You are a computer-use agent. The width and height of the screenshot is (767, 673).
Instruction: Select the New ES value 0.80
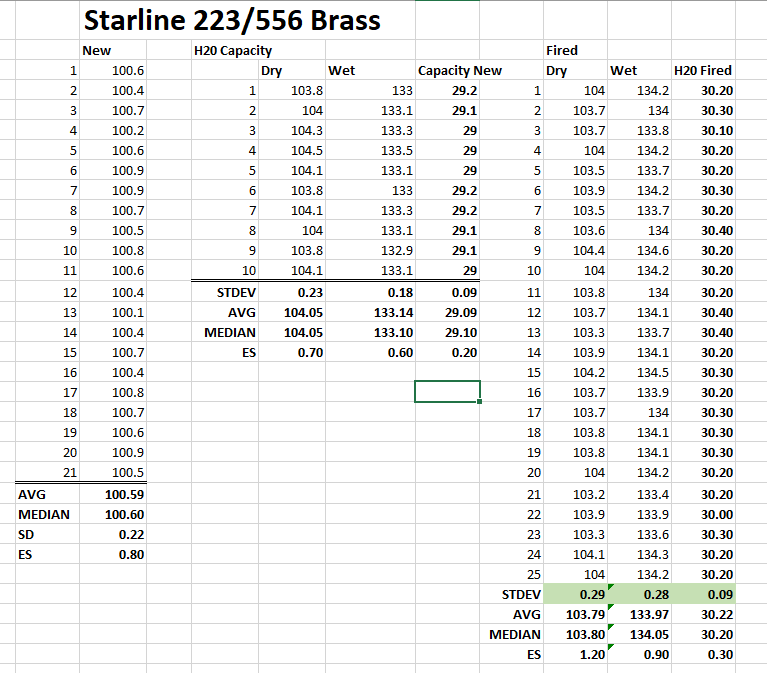(x=113, y=555)
